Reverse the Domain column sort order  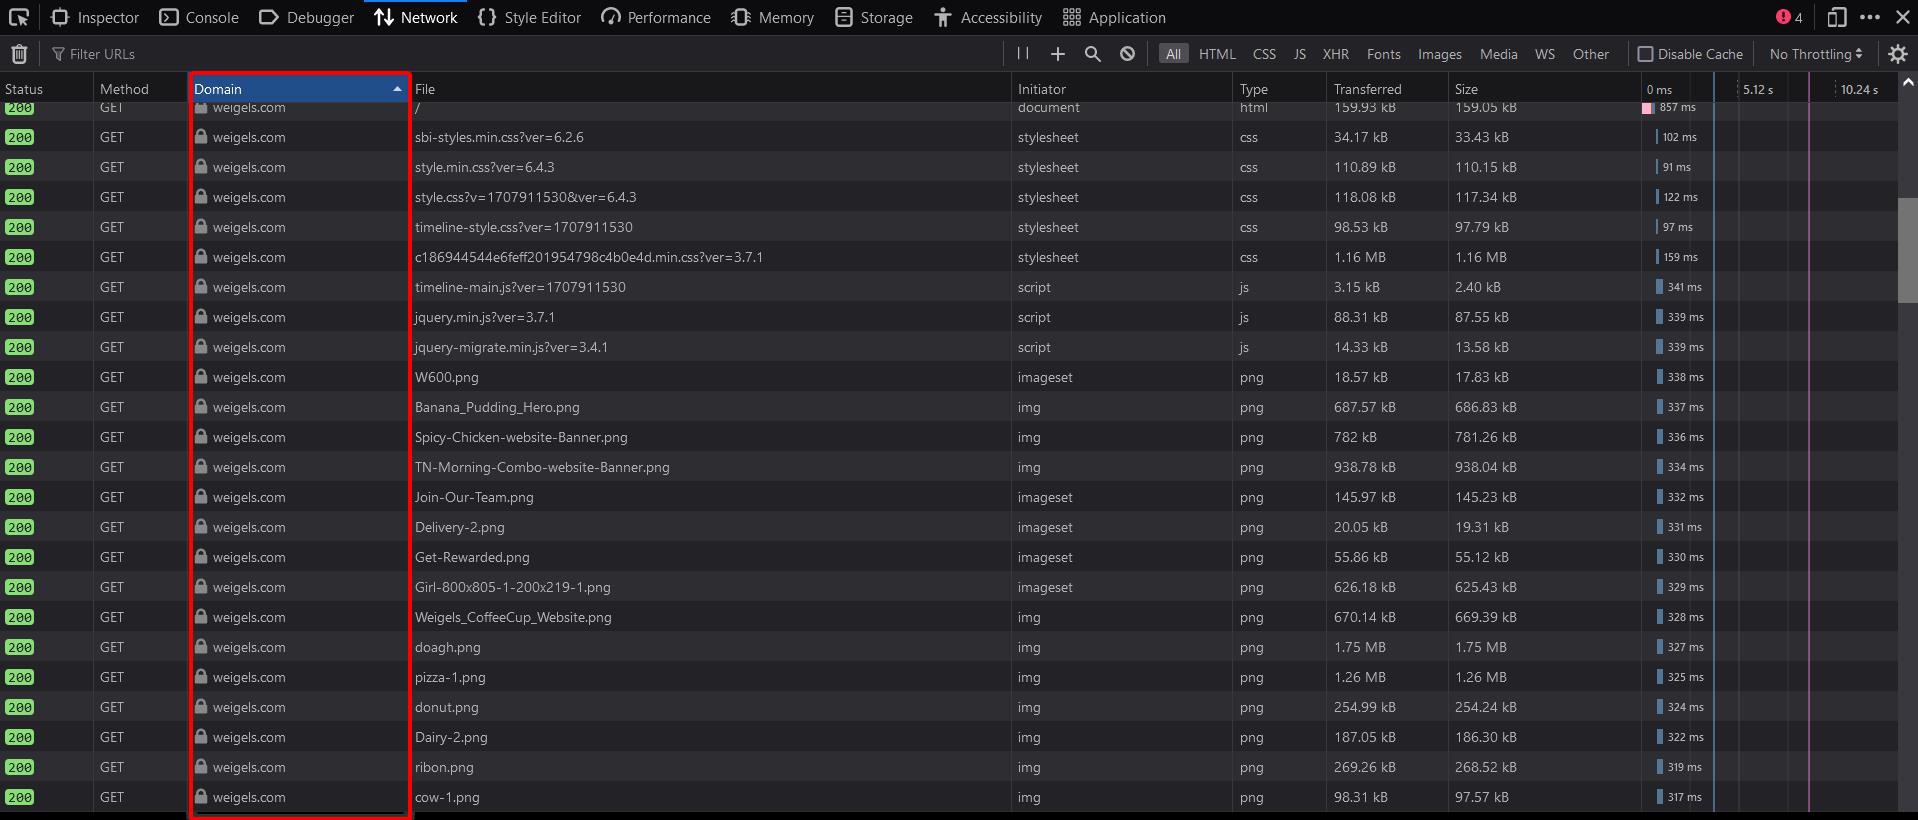pyautogui.click(x=299, y=89)
